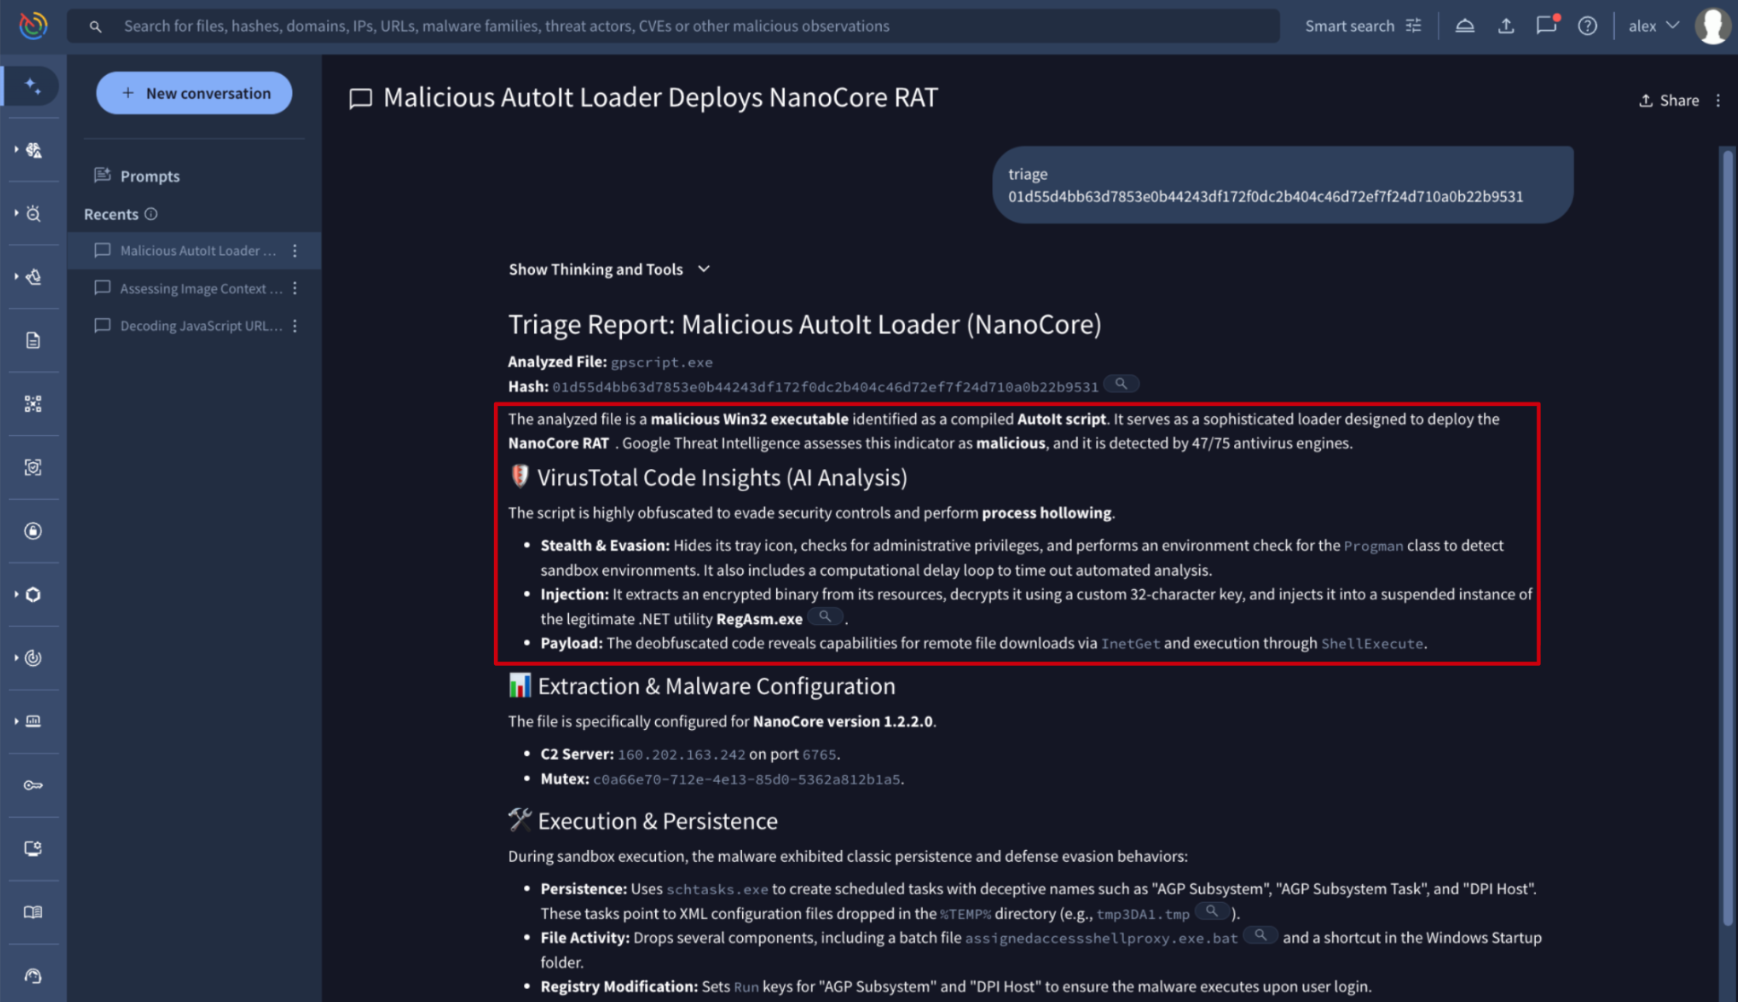This screenshot has height=1002, width=1738.
Task: Click the info icon beside Recents
Action: click(x=151, y=214)
